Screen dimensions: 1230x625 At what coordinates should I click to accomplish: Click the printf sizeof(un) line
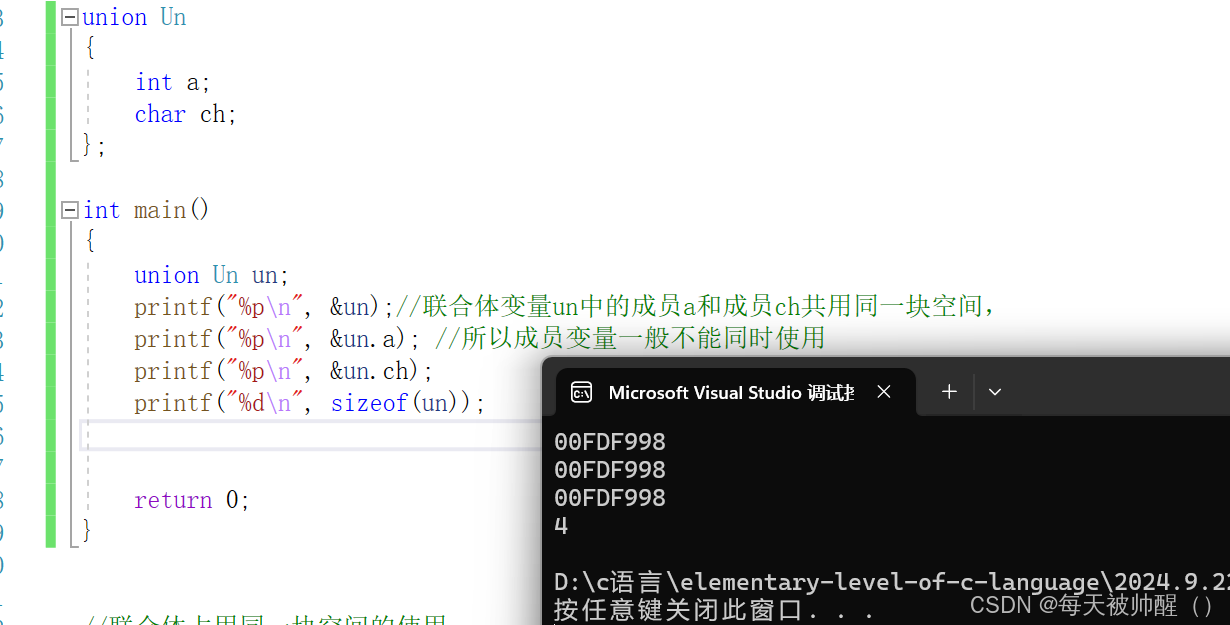click(x=309, y=403)
